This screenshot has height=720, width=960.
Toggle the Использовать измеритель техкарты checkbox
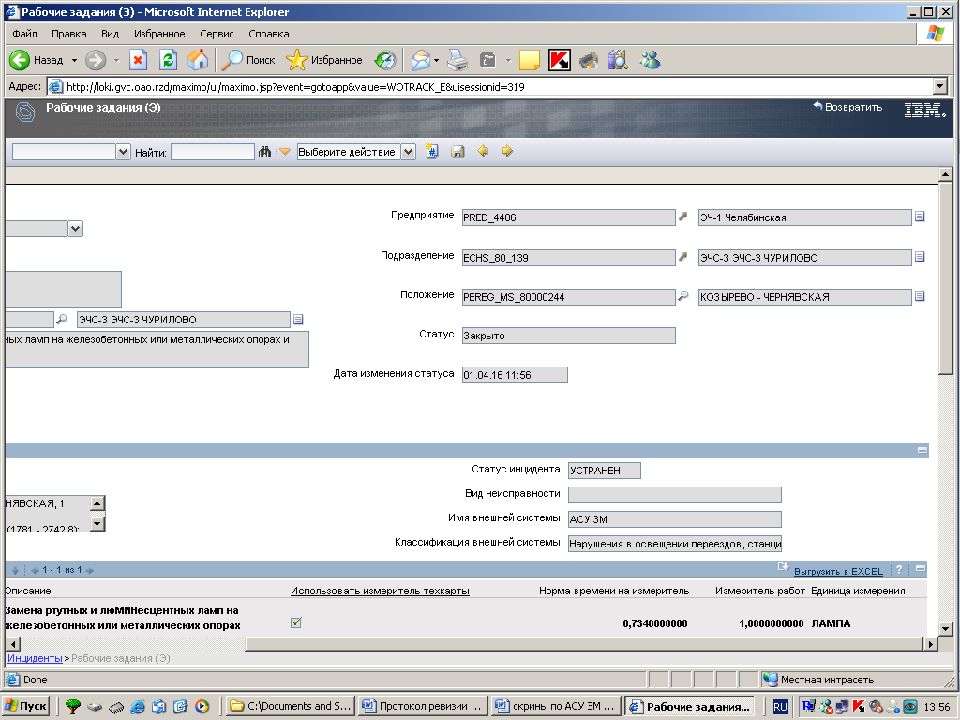[x=296, y=623]
